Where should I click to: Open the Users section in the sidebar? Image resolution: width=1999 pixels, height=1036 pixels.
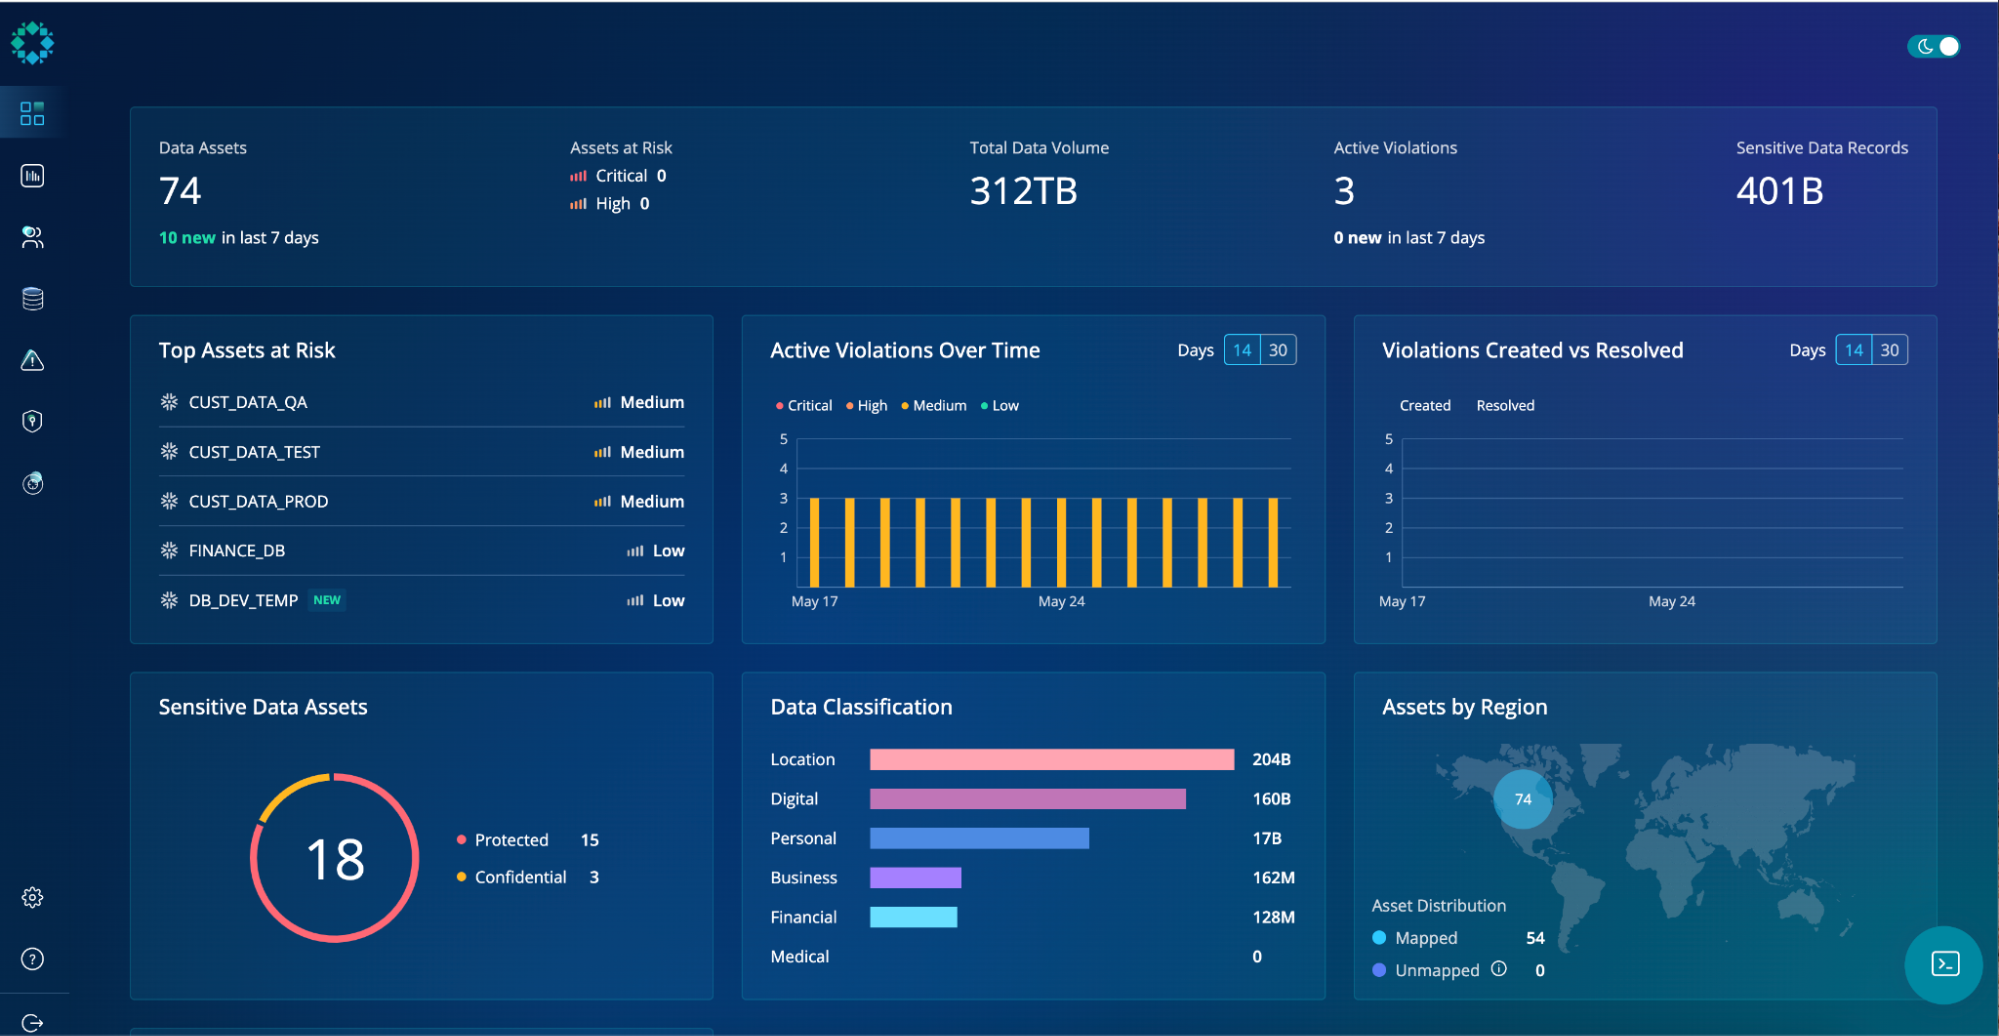[31, 237]
